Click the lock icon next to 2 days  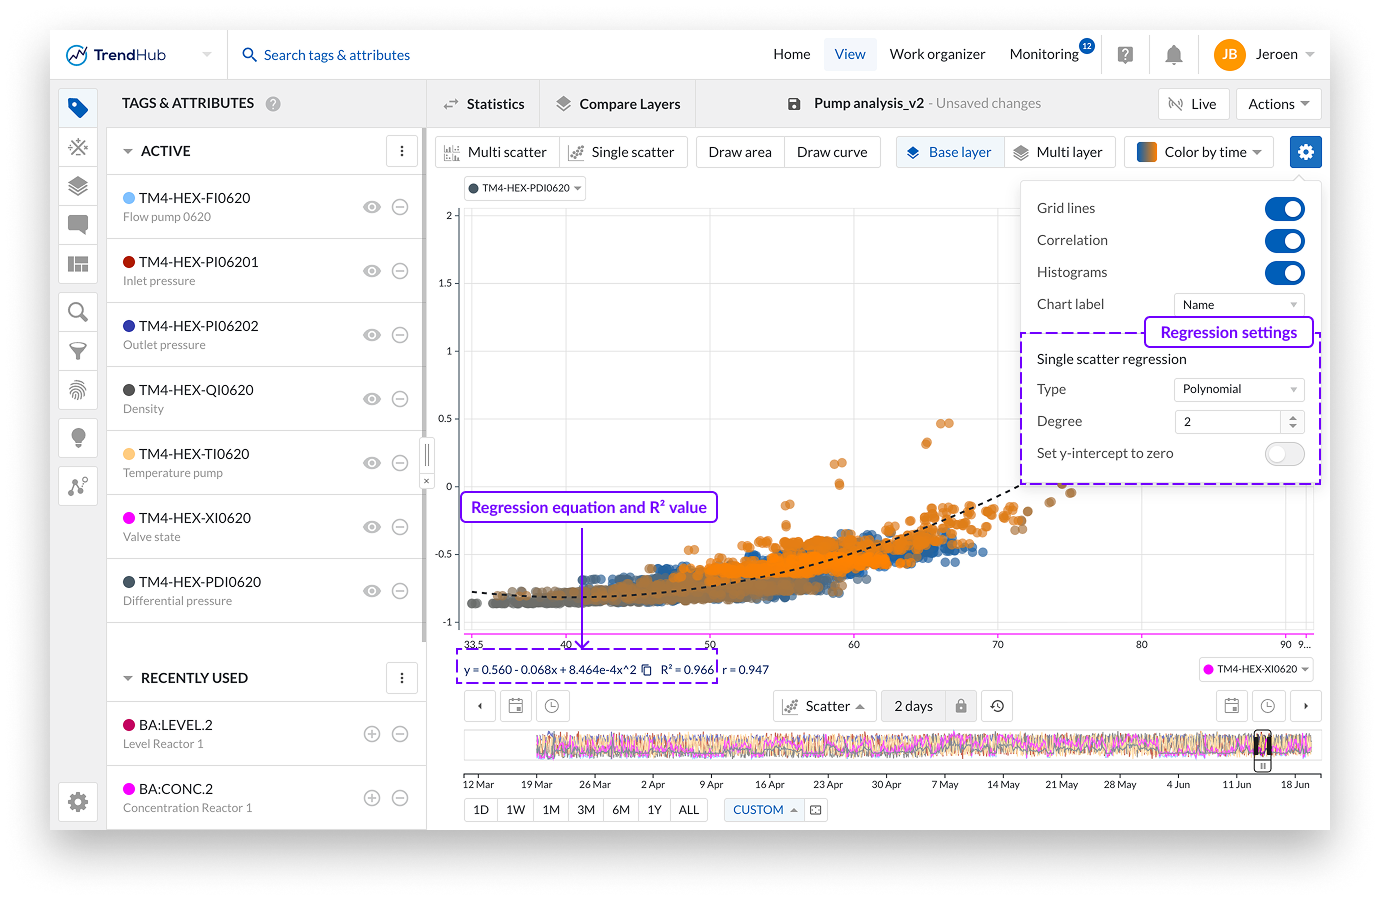click(x=961, y=706)
